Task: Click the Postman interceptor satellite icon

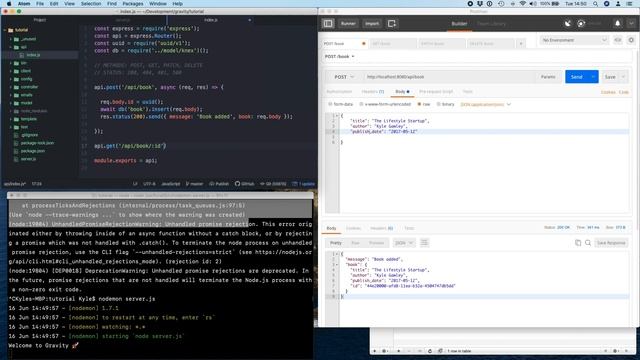Action: (568, 24)
